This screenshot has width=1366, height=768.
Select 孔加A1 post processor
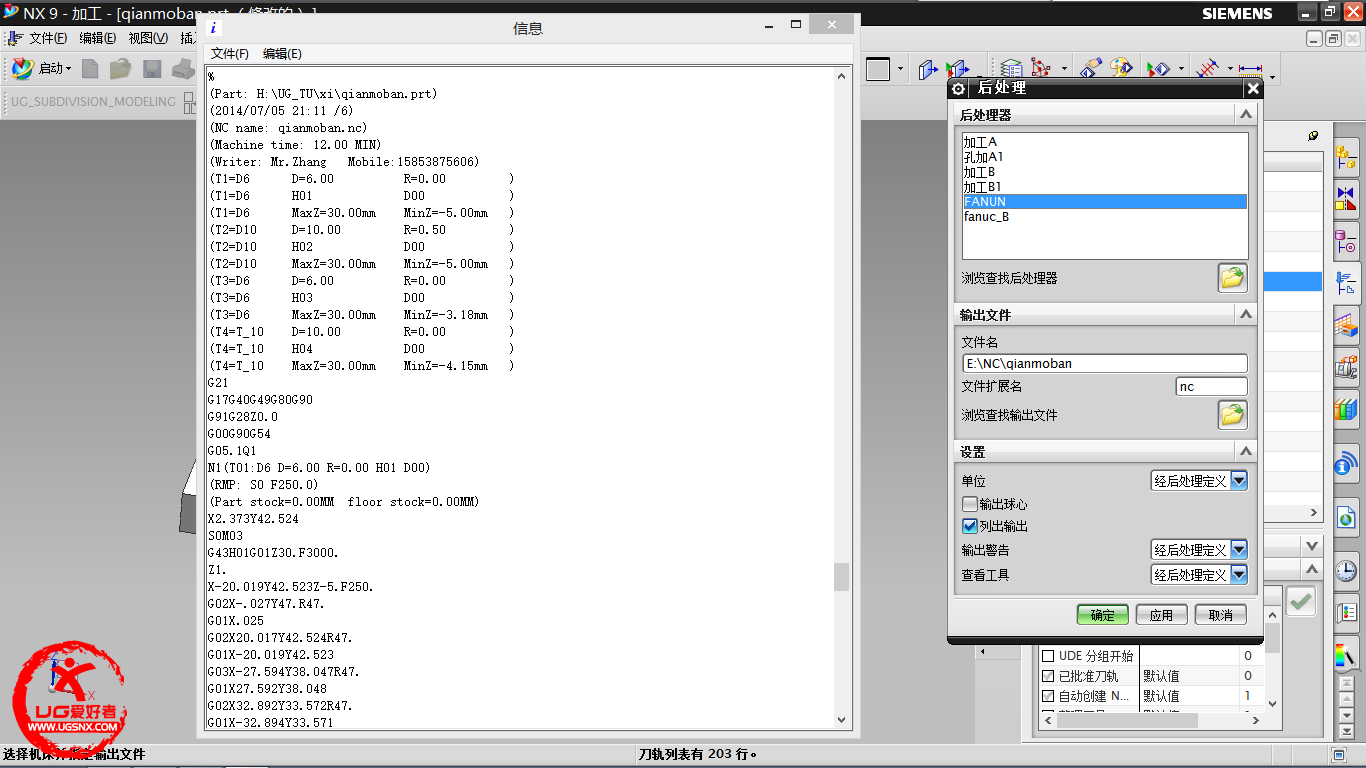(1105, 157)
